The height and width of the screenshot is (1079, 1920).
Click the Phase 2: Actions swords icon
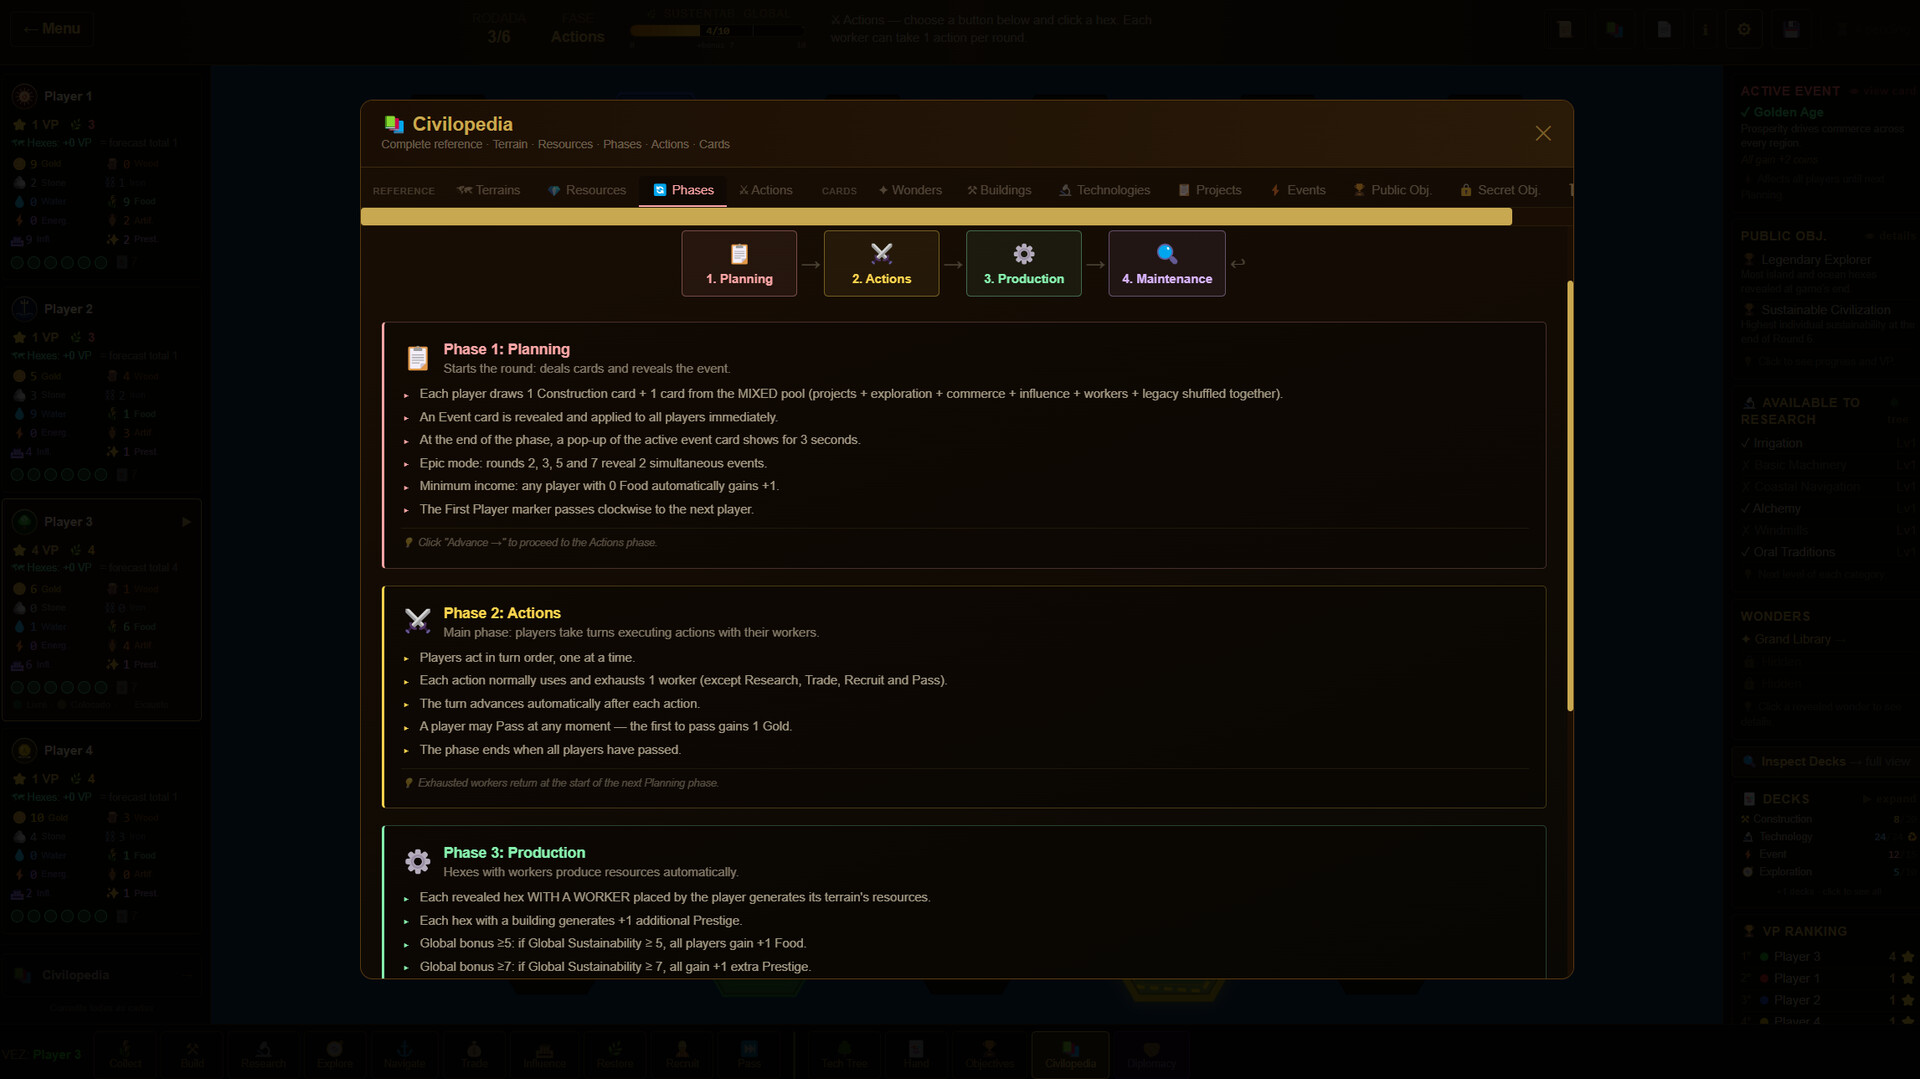(417, 621)
